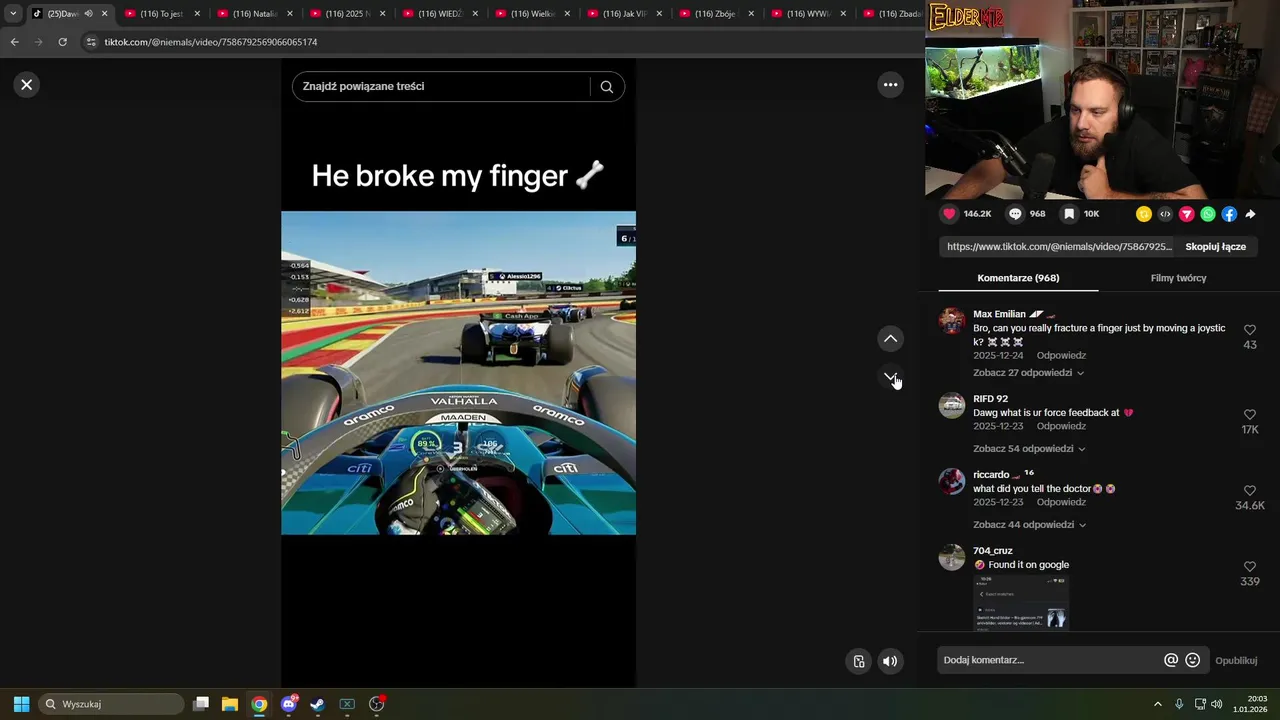Reply to riccardo's comment
Viewport: 1280px width, 720px height.
(x=1061, y=502)
